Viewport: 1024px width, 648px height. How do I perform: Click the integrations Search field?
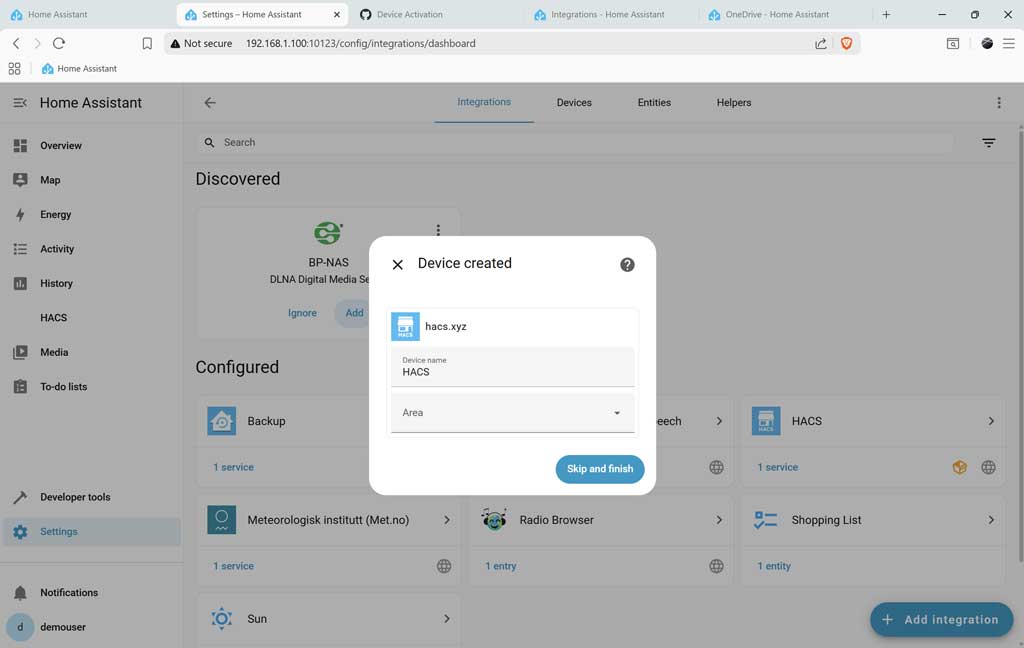tap(575, 142)
